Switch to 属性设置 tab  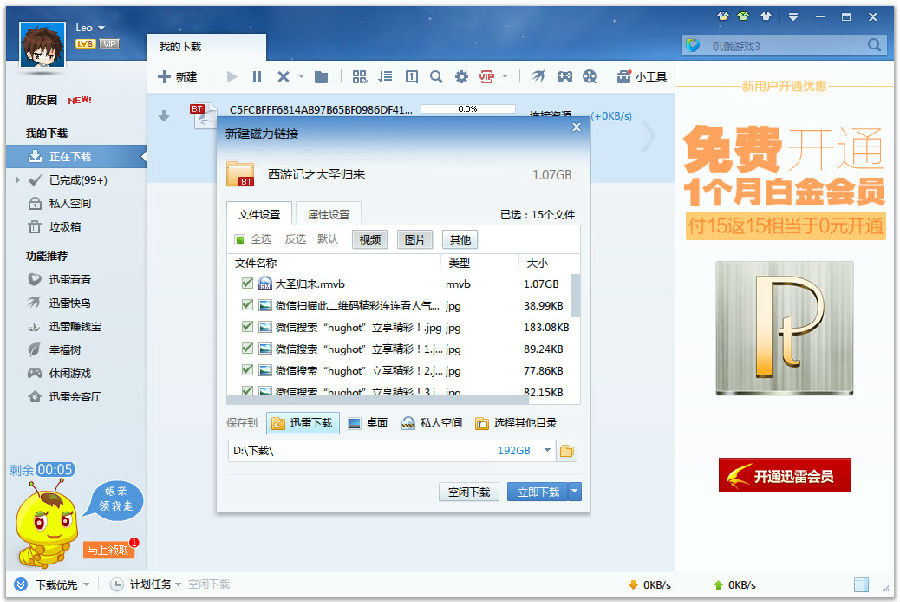pyautogui.click(x=328, y=214)
